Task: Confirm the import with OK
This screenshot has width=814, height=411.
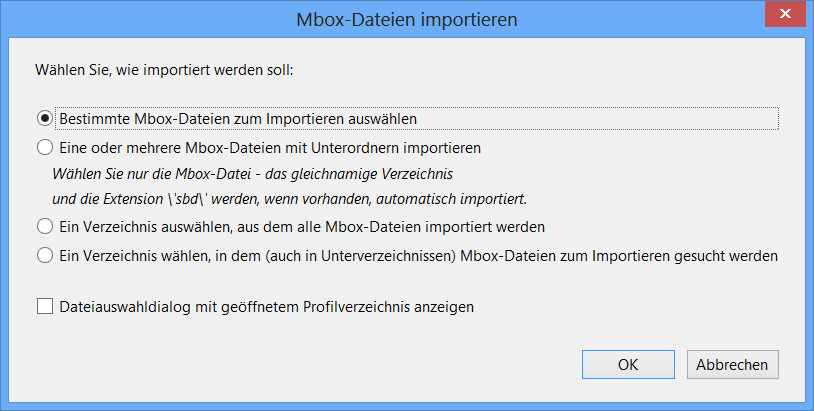Action: pos(628,365)
